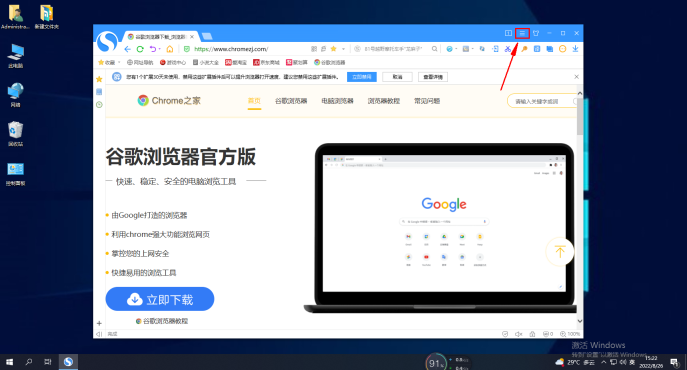
Task: Click the translate toolbar icon
Action: tap(482, 49)
